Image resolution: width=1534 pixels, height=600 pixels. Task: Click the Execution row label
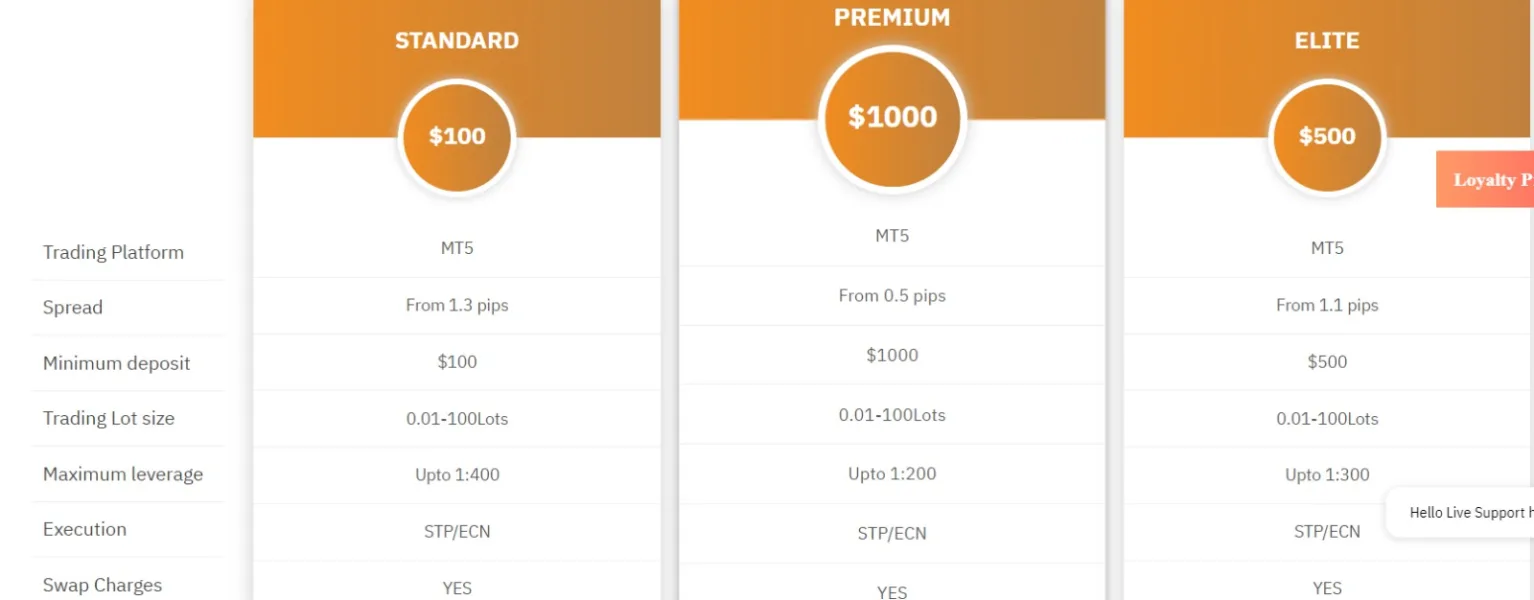tap(85, 530)
